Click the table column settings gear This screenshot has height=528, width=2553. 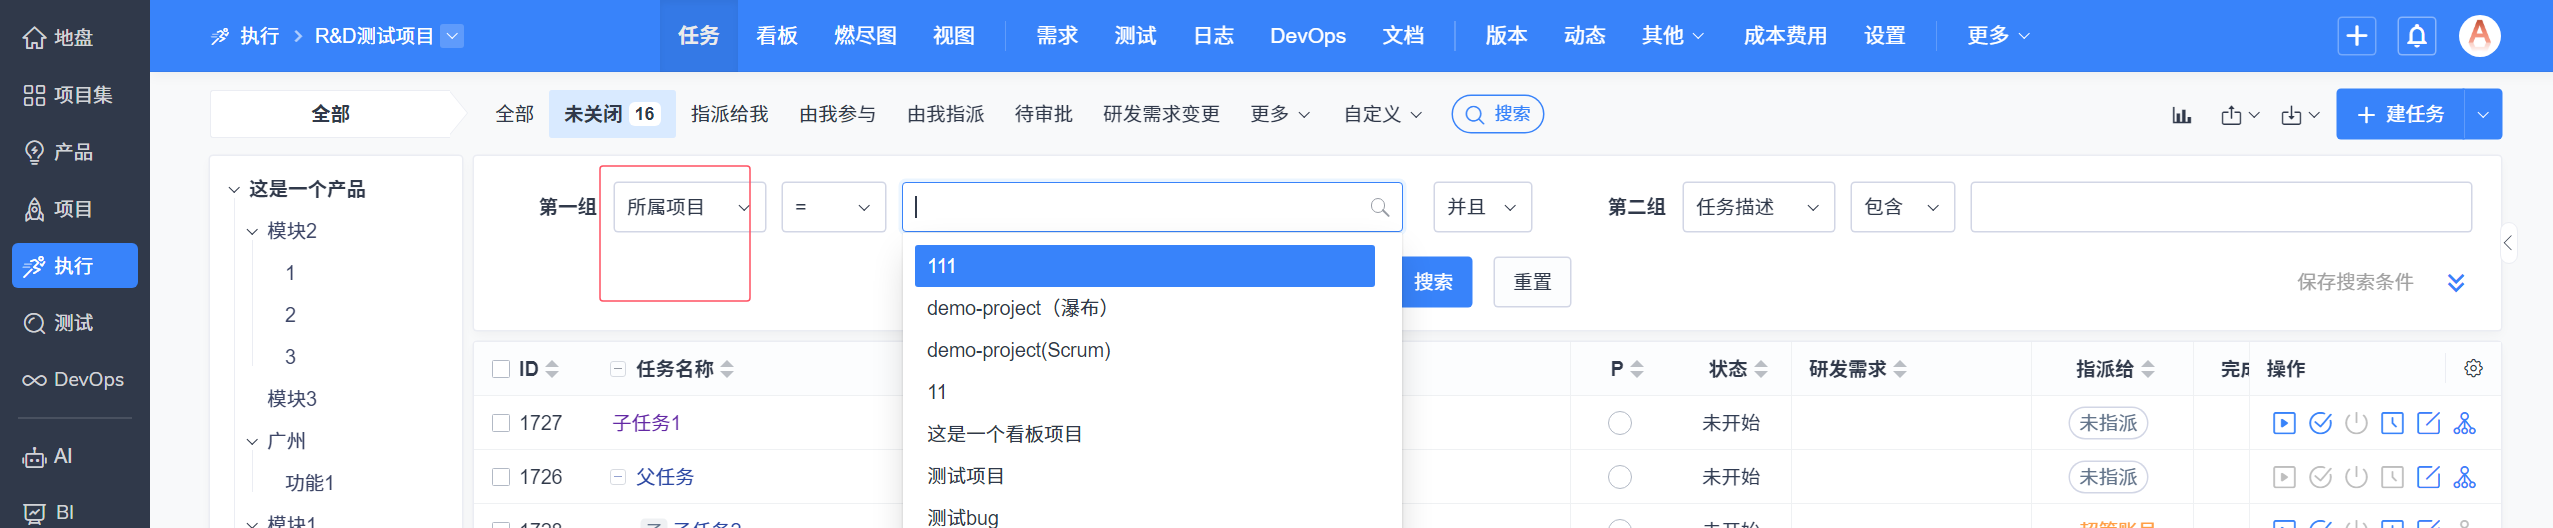(x=2473, y=368)
